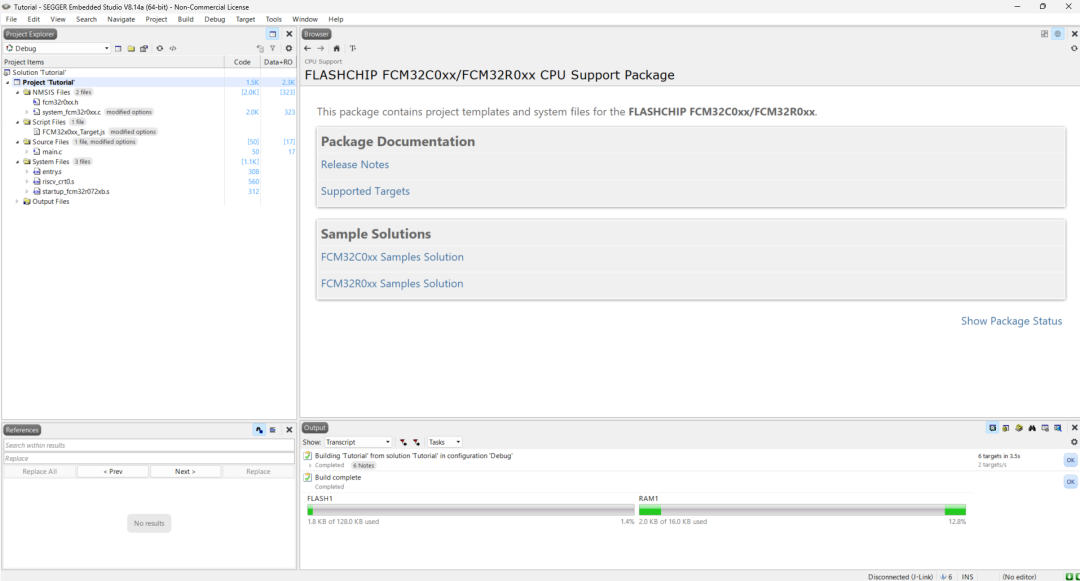The image size is (1080, 581).
Task: Click the J-Link download arrow status icon
Action: pyautogui.click(x=944, y=577)
